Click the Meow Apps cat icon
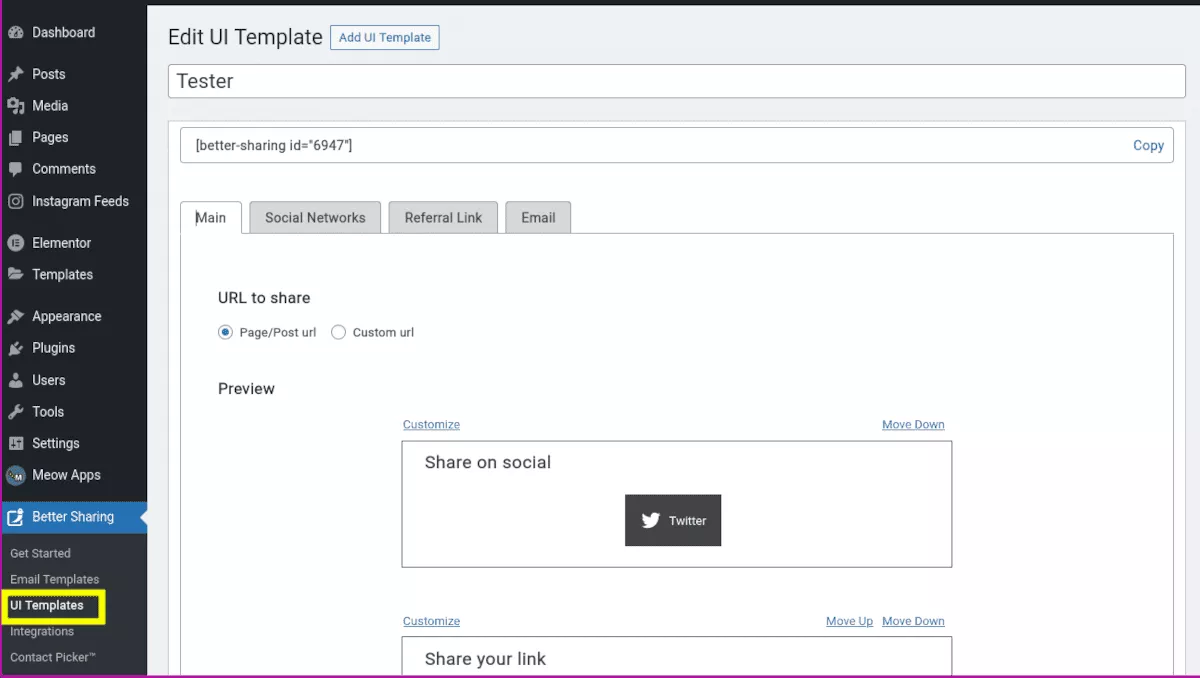Viewport: 1200px width, 678px height. point(15,475)
